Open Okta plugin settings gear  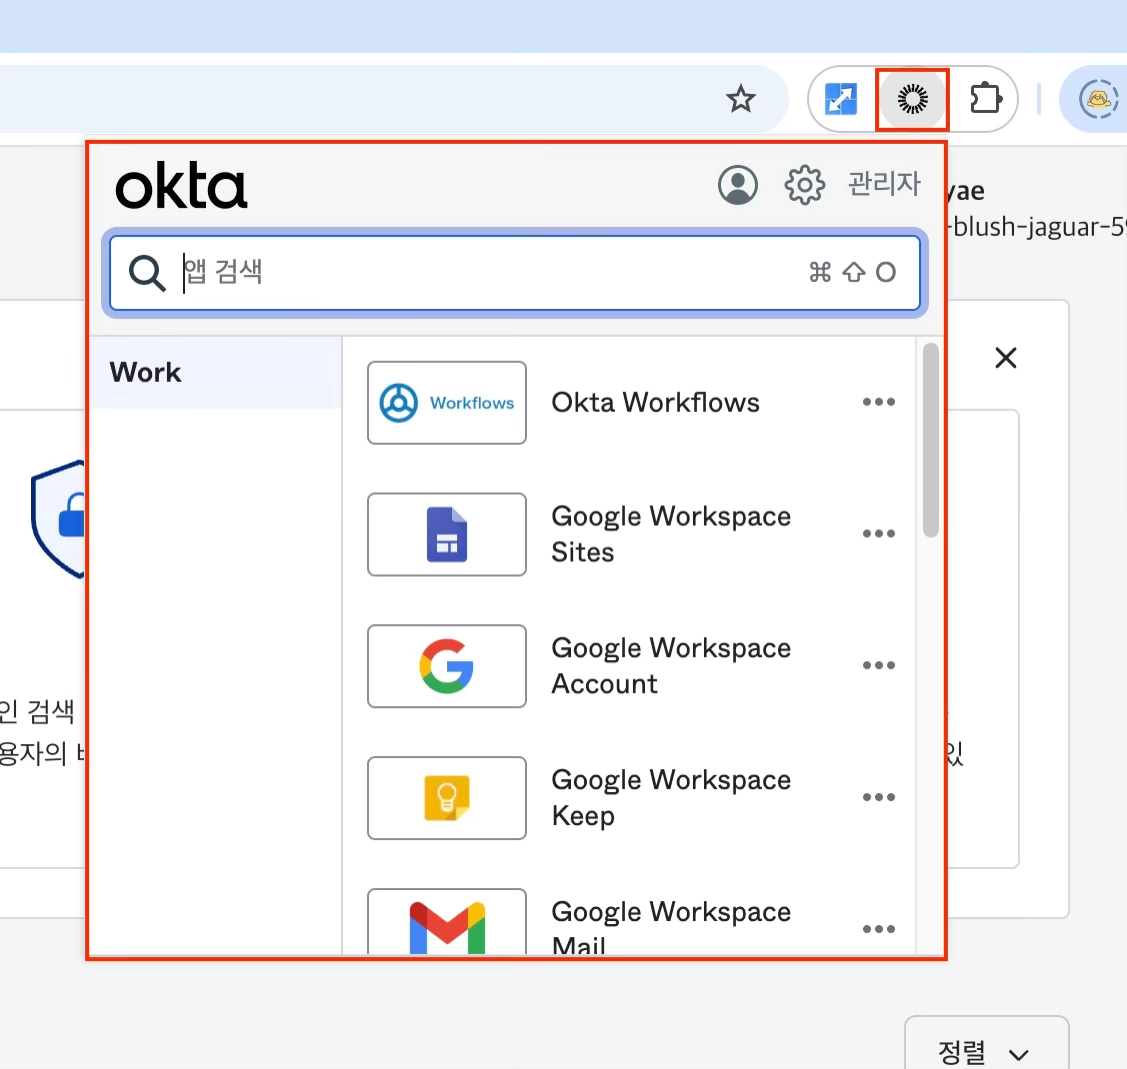[x=804, y=185]
